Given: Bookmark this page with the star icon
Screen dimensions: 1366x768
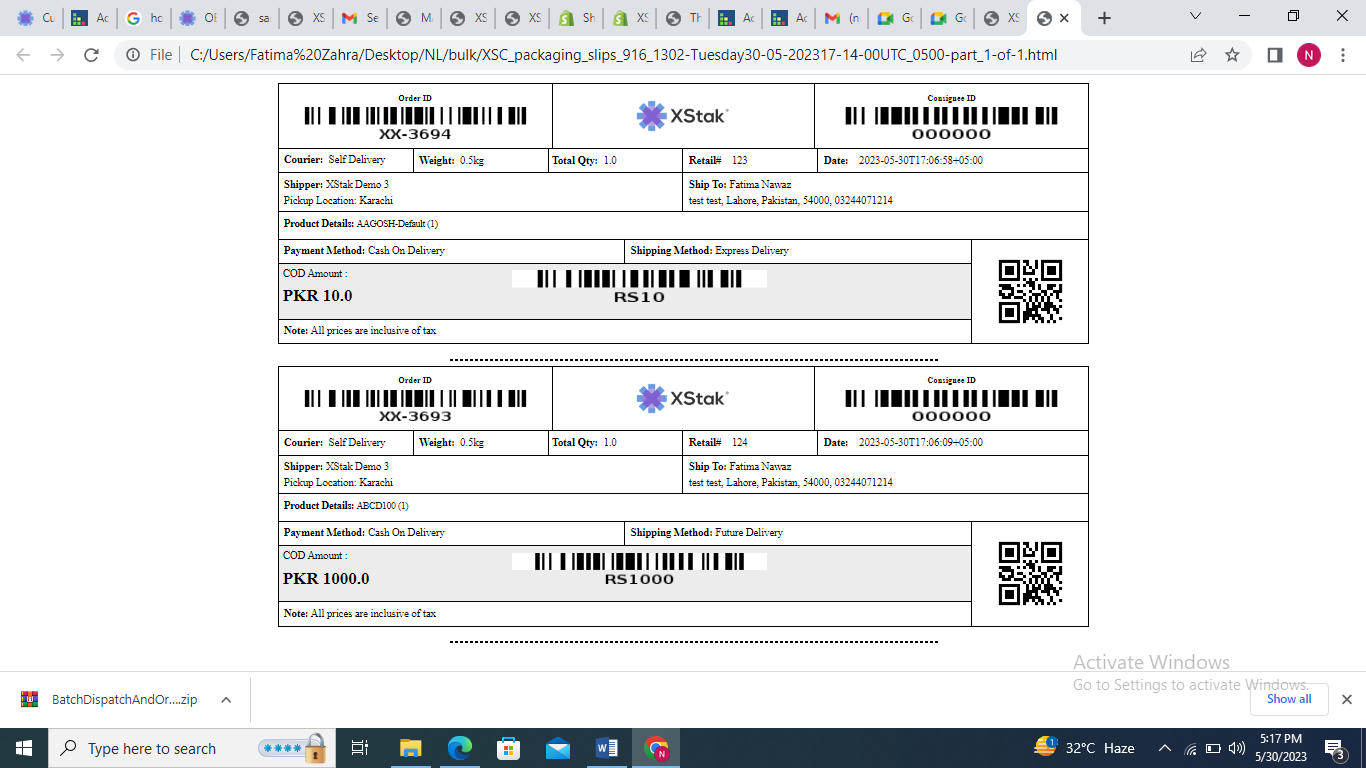Looking at the screenshot, I should click(x=1232, y=55).
